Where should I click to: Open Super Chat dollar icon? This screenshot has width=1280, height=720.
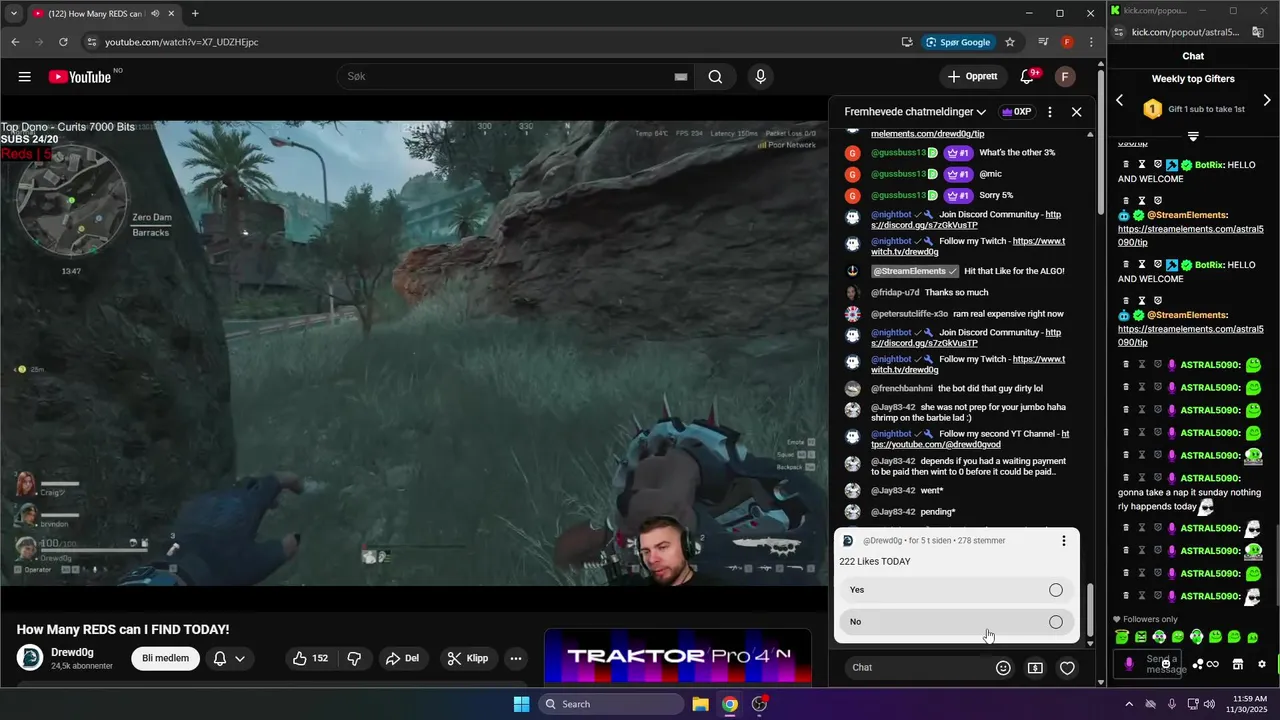point(1035,668)
